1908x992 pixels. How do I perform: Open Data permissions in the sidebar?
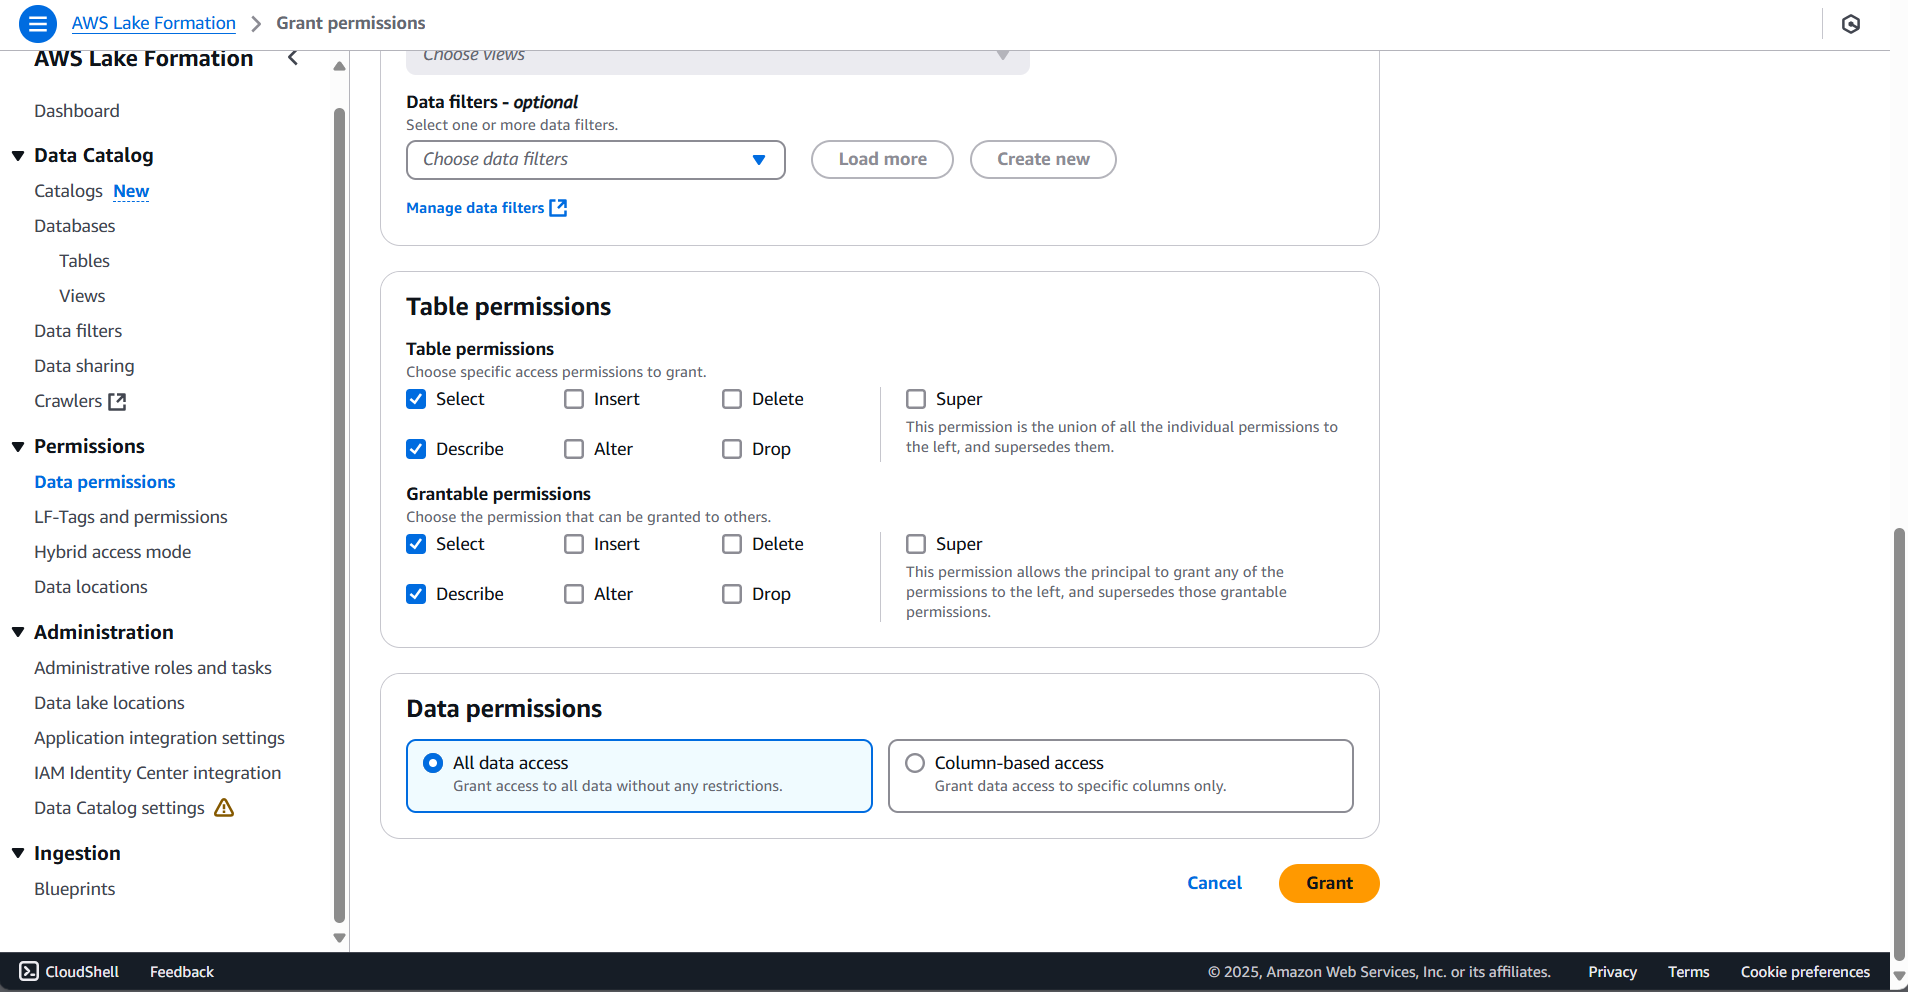point(105,482)
